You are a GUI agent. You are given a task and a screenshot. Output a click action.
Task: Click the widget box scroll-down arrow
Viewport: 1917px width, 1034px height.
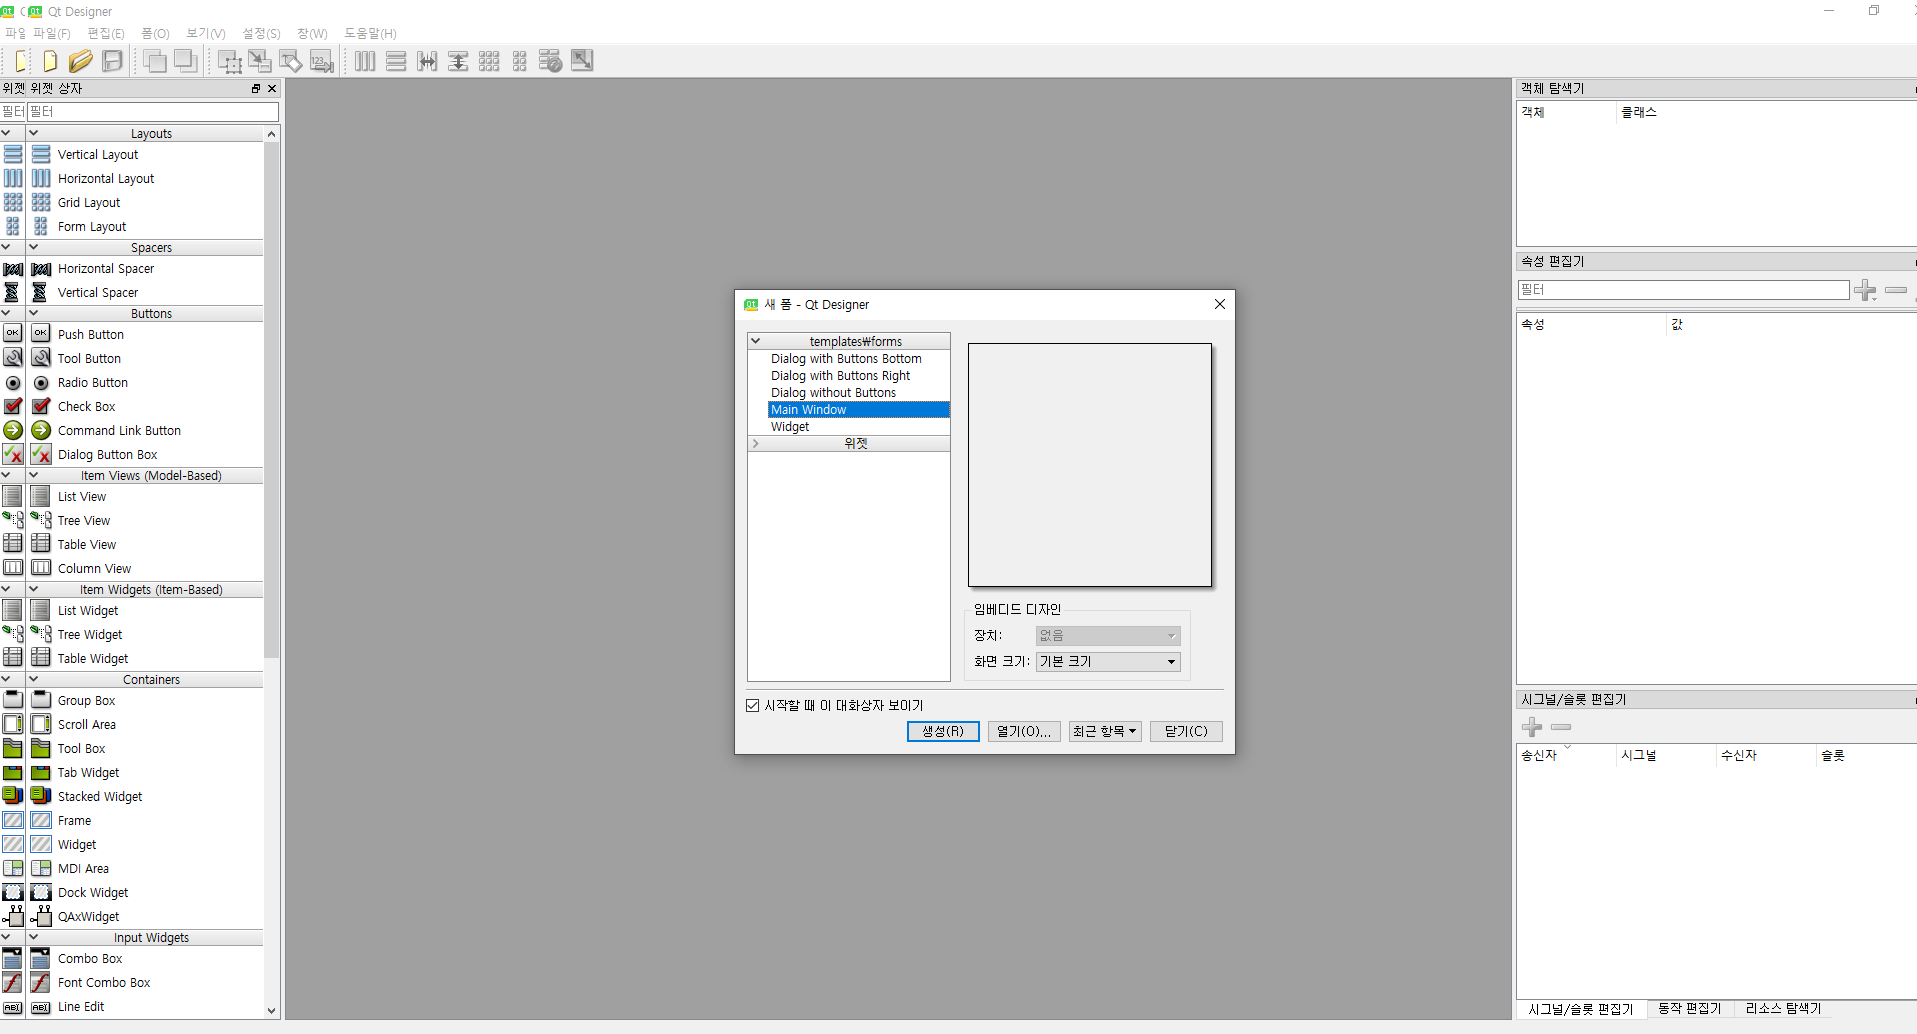click(x=271, y=1010)
